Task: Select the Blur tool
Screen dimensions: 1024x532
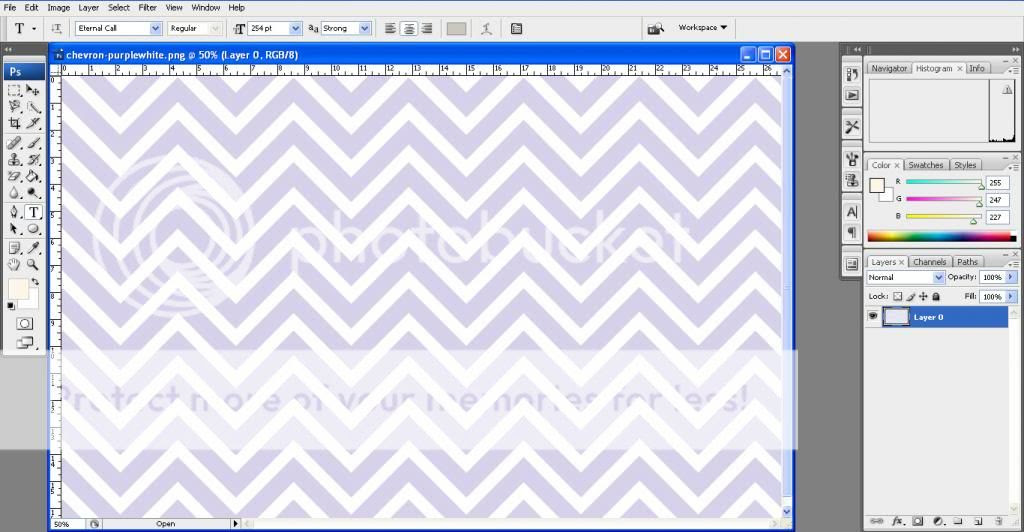Action: click(14, 193)
